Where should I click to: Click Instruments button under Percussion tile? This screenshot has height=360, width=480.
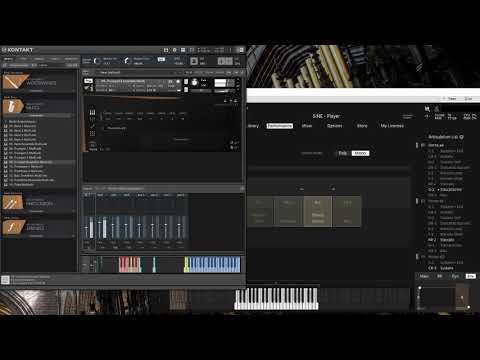coord(37,211)
